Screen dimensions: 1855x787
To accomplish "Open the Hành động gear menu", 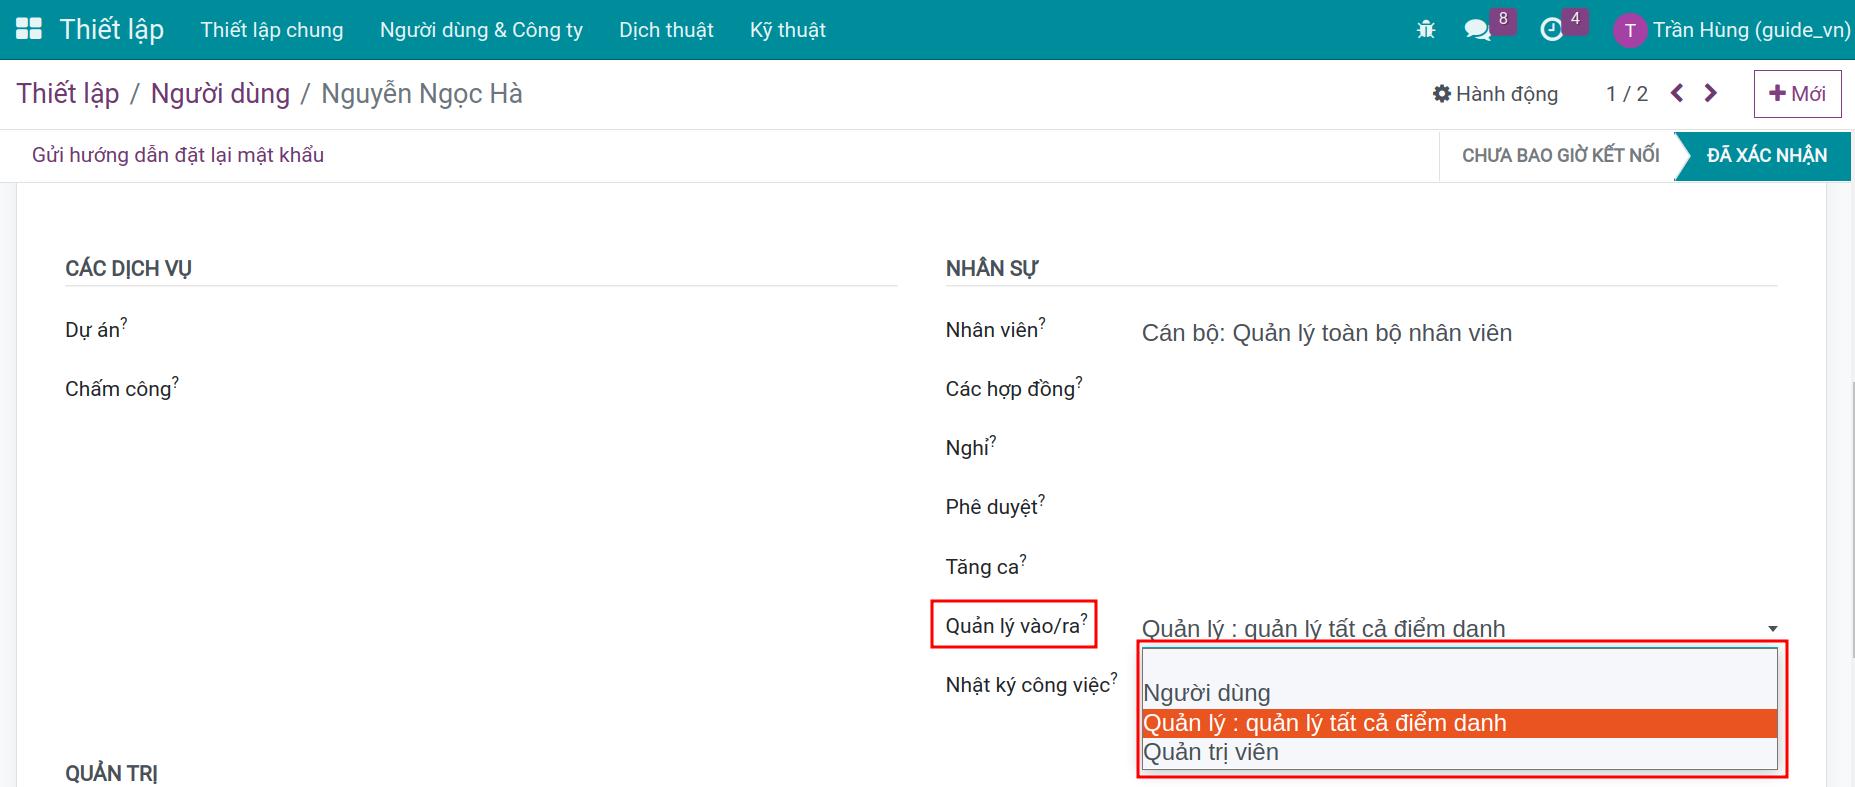I will [1495, 94].
